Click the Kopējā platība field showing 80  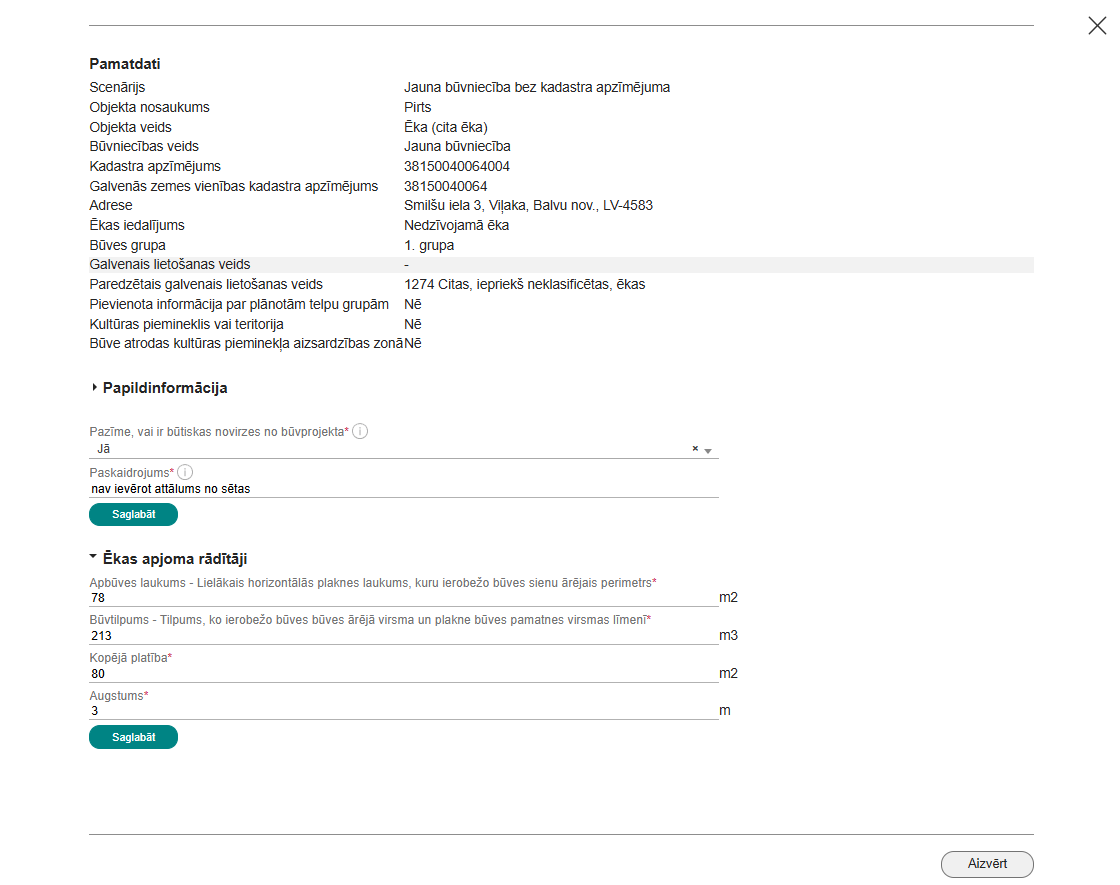[x=404, y=674]
